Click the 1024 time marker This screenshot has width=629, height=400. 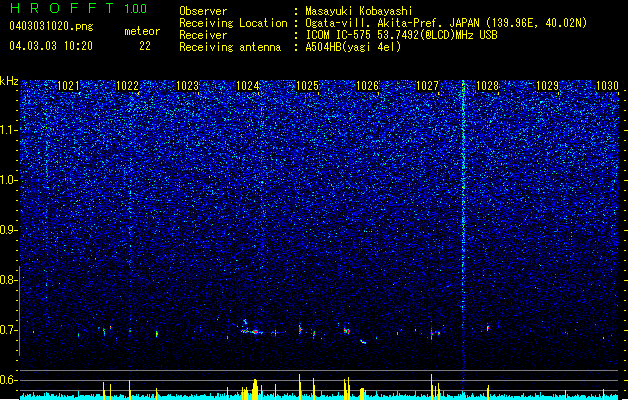pos(248,86)
